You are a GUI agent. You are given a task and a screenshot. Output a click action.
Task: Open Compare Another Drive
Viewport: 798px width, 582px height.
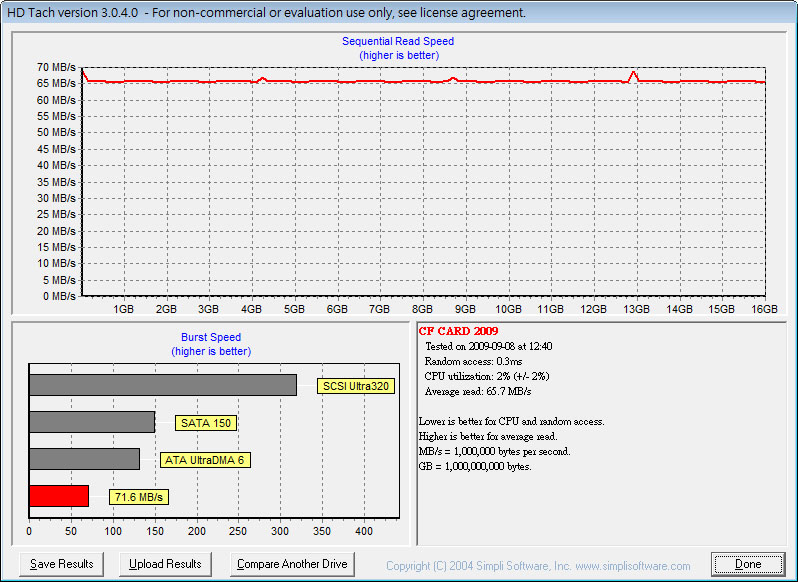[x=292, y=564]
